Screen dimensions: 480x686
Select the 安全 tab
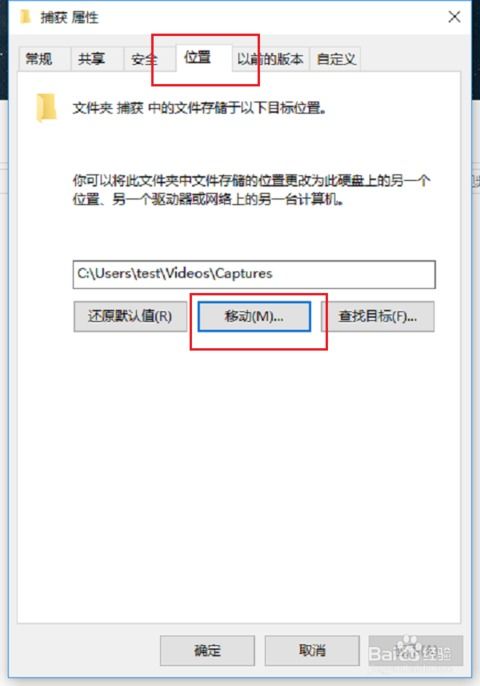[144, 59]
